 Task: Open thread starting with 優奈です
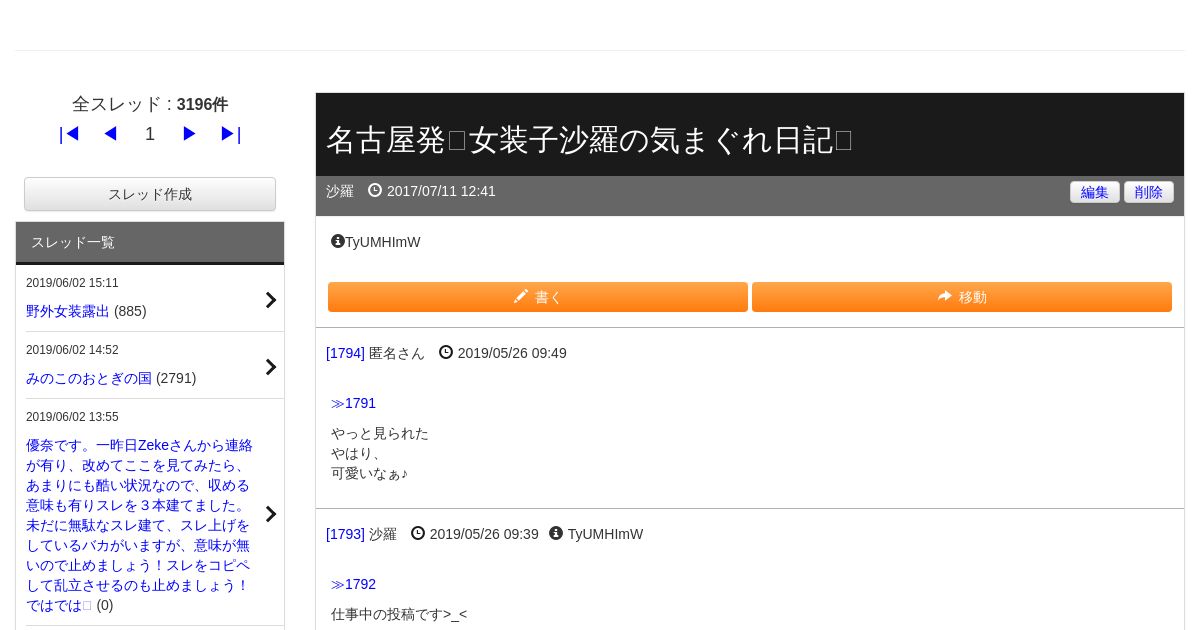(139, 525)
